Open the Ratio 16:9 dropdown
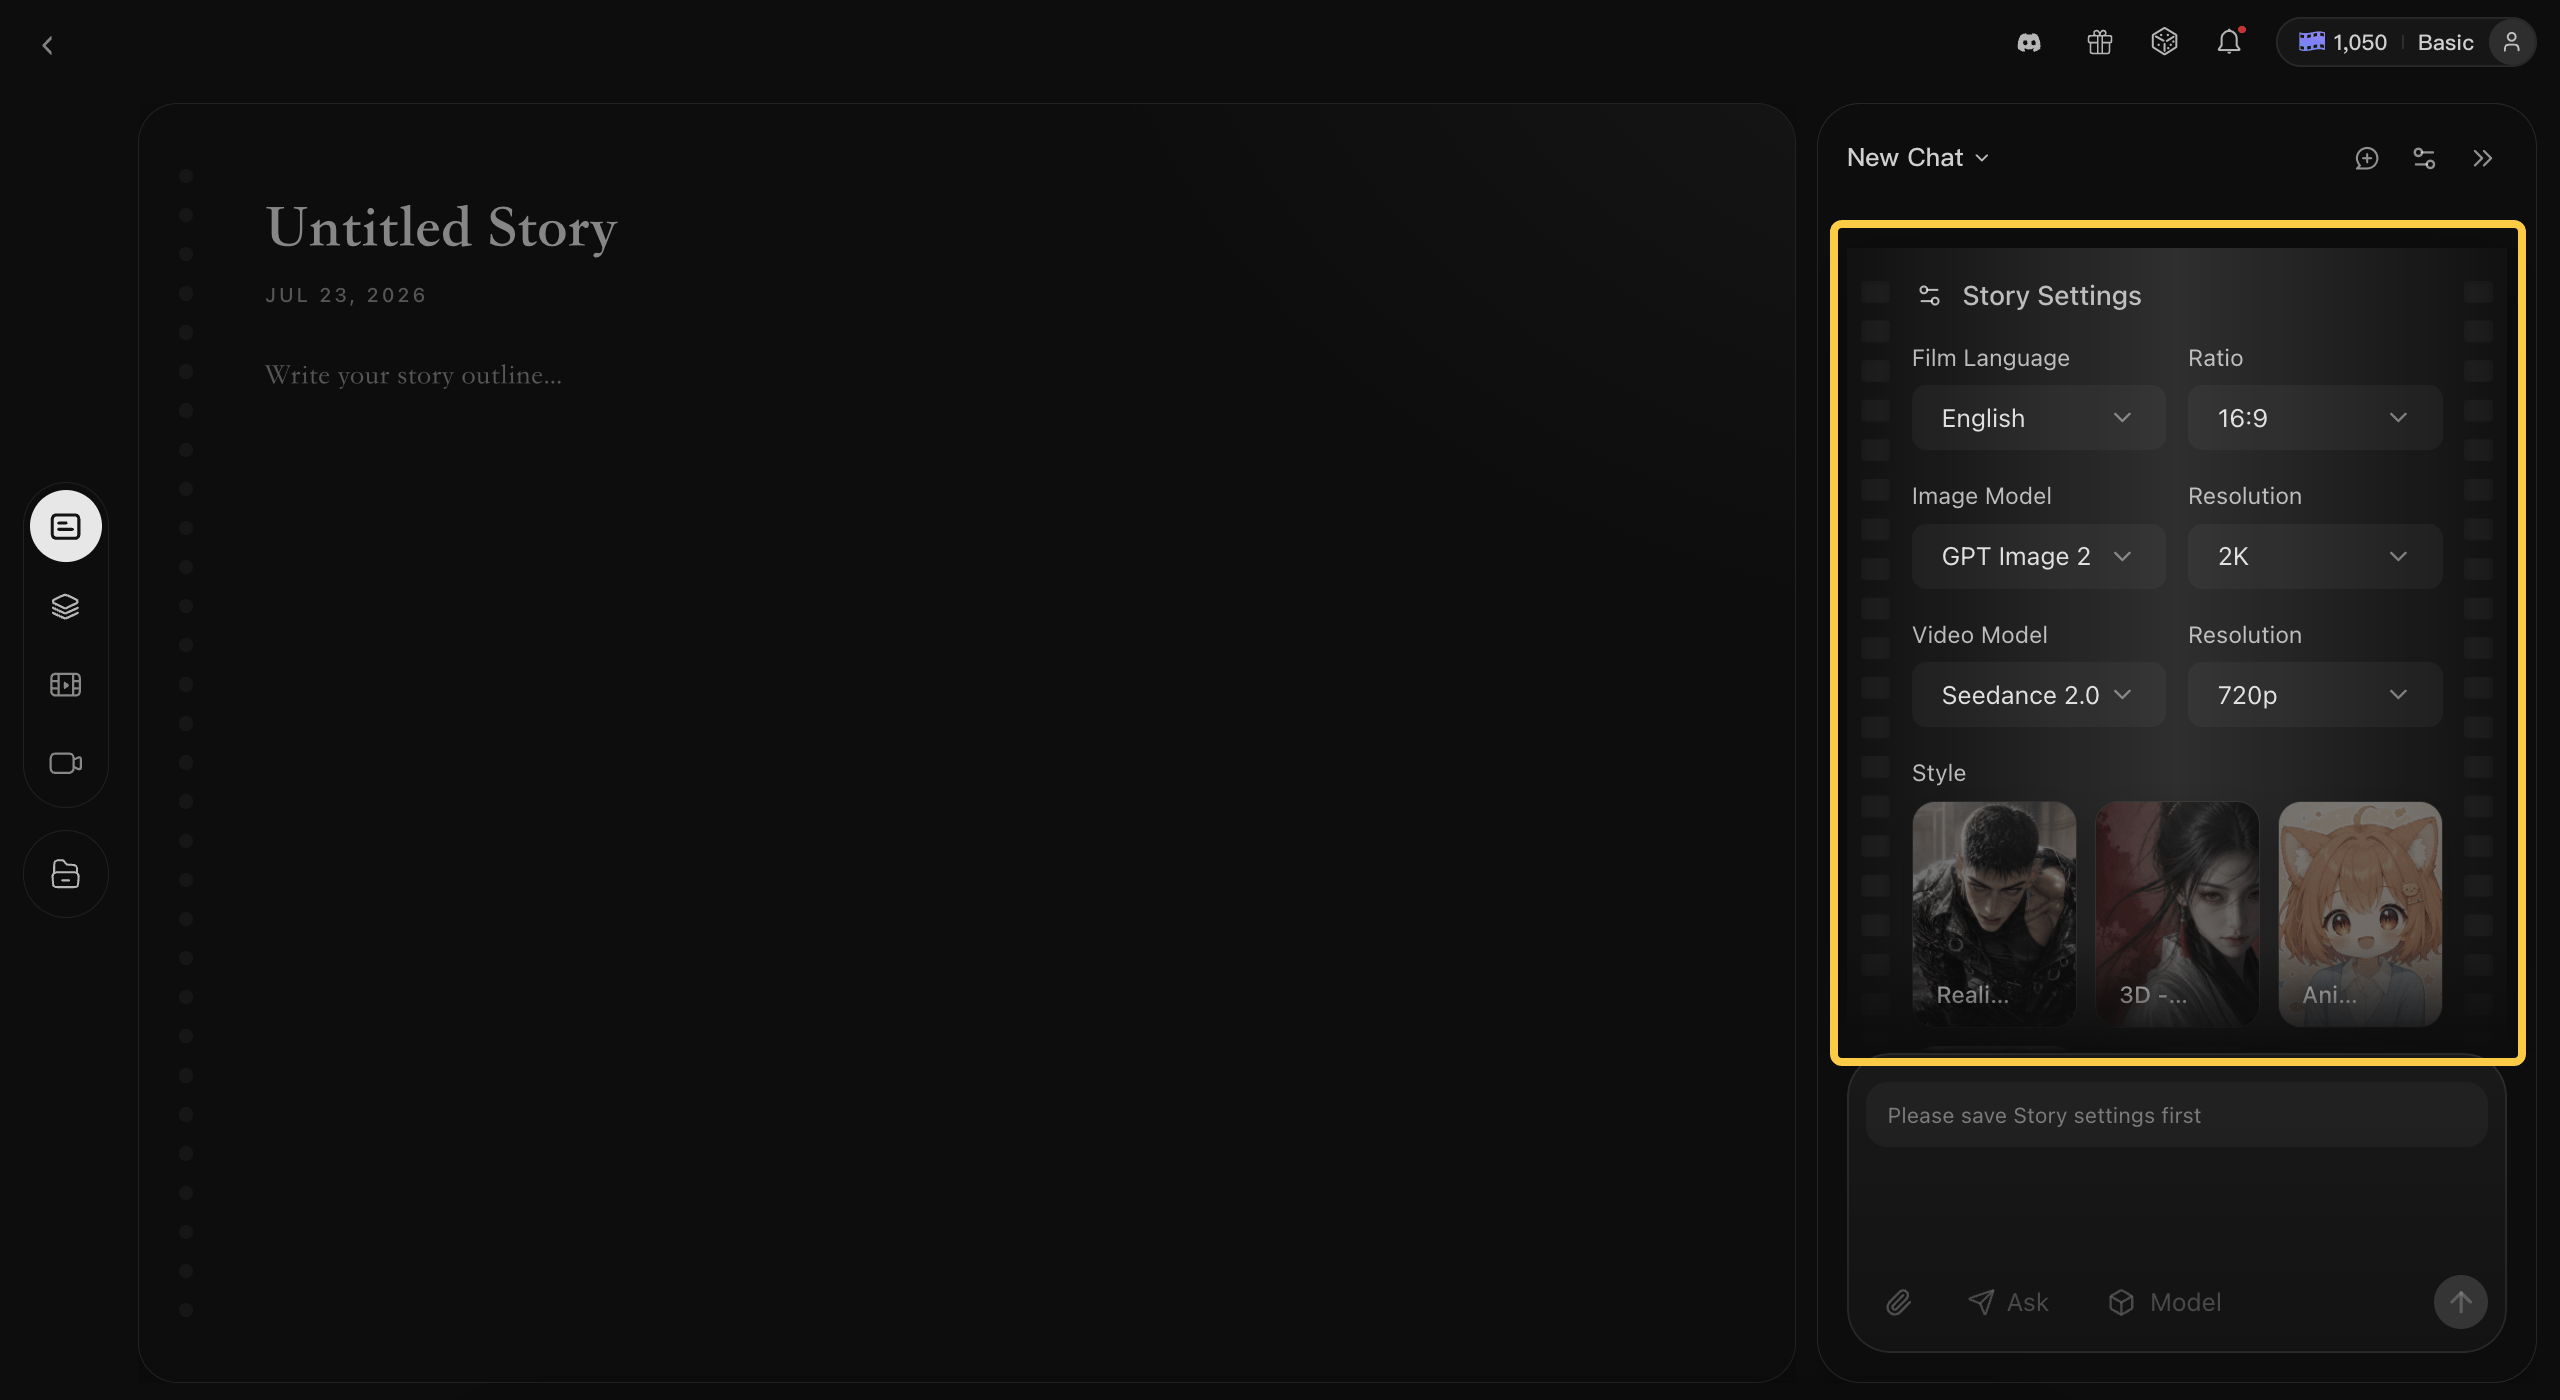Screen dimensions: 2560x1400 [2314, 418]
